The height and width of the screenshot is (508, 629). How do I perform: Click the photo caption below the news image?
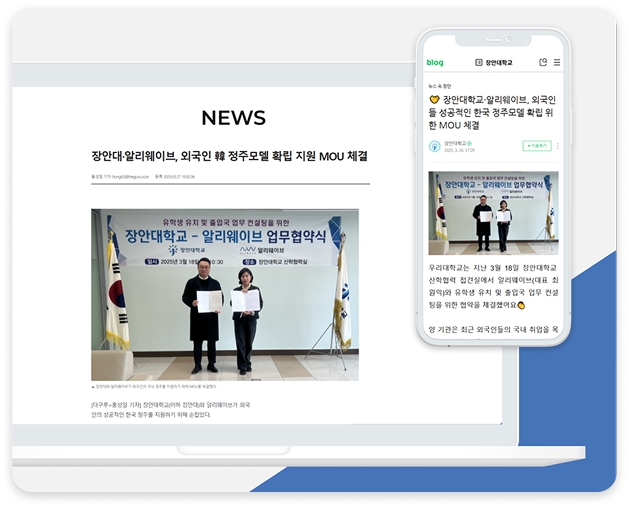pyautogui.click(x=154, y=387)
